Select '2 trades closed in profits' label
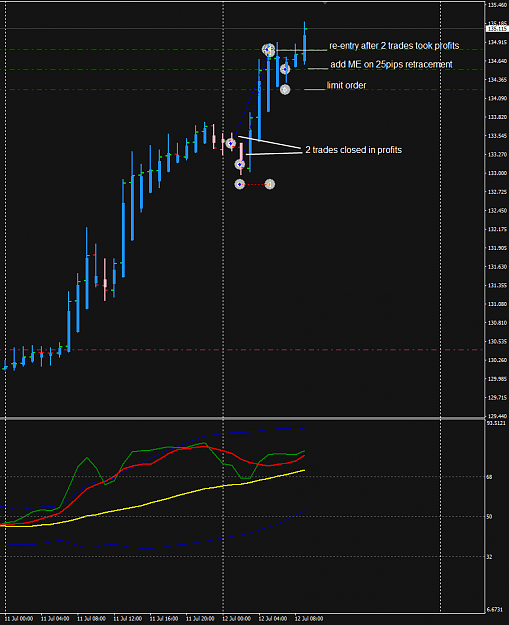 [354, 150]
